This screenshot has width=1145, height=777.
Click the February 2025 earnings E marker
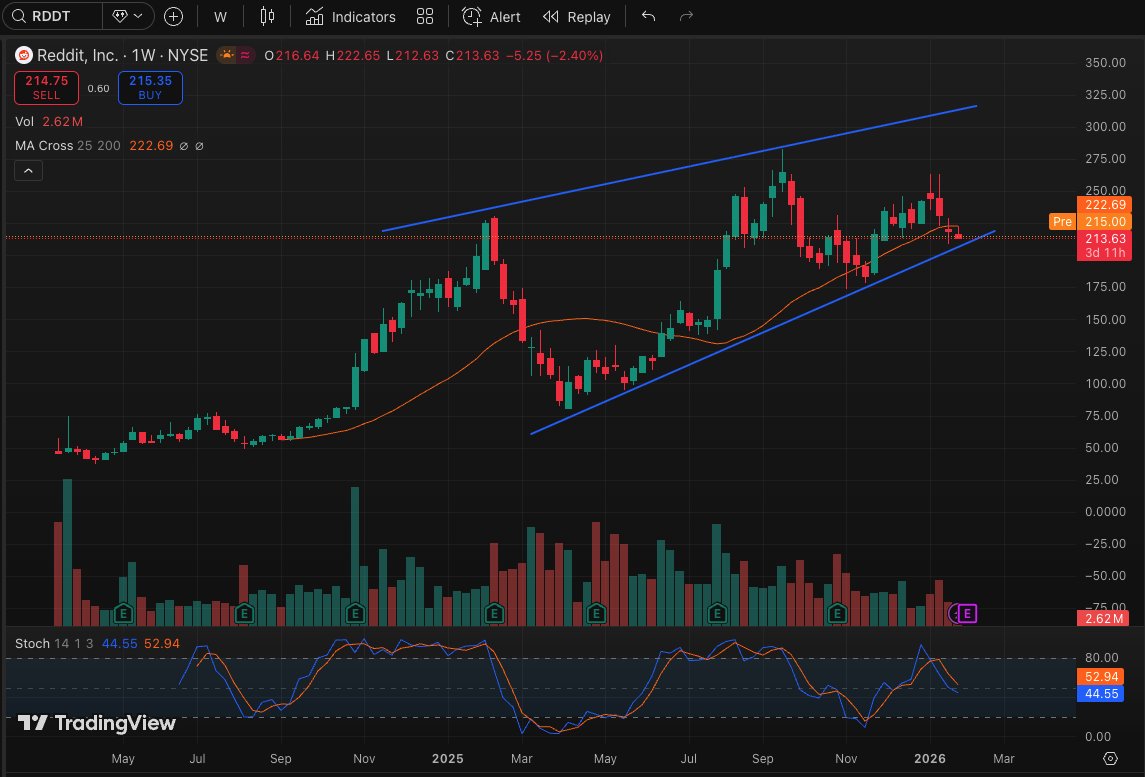tap(494, 613)
